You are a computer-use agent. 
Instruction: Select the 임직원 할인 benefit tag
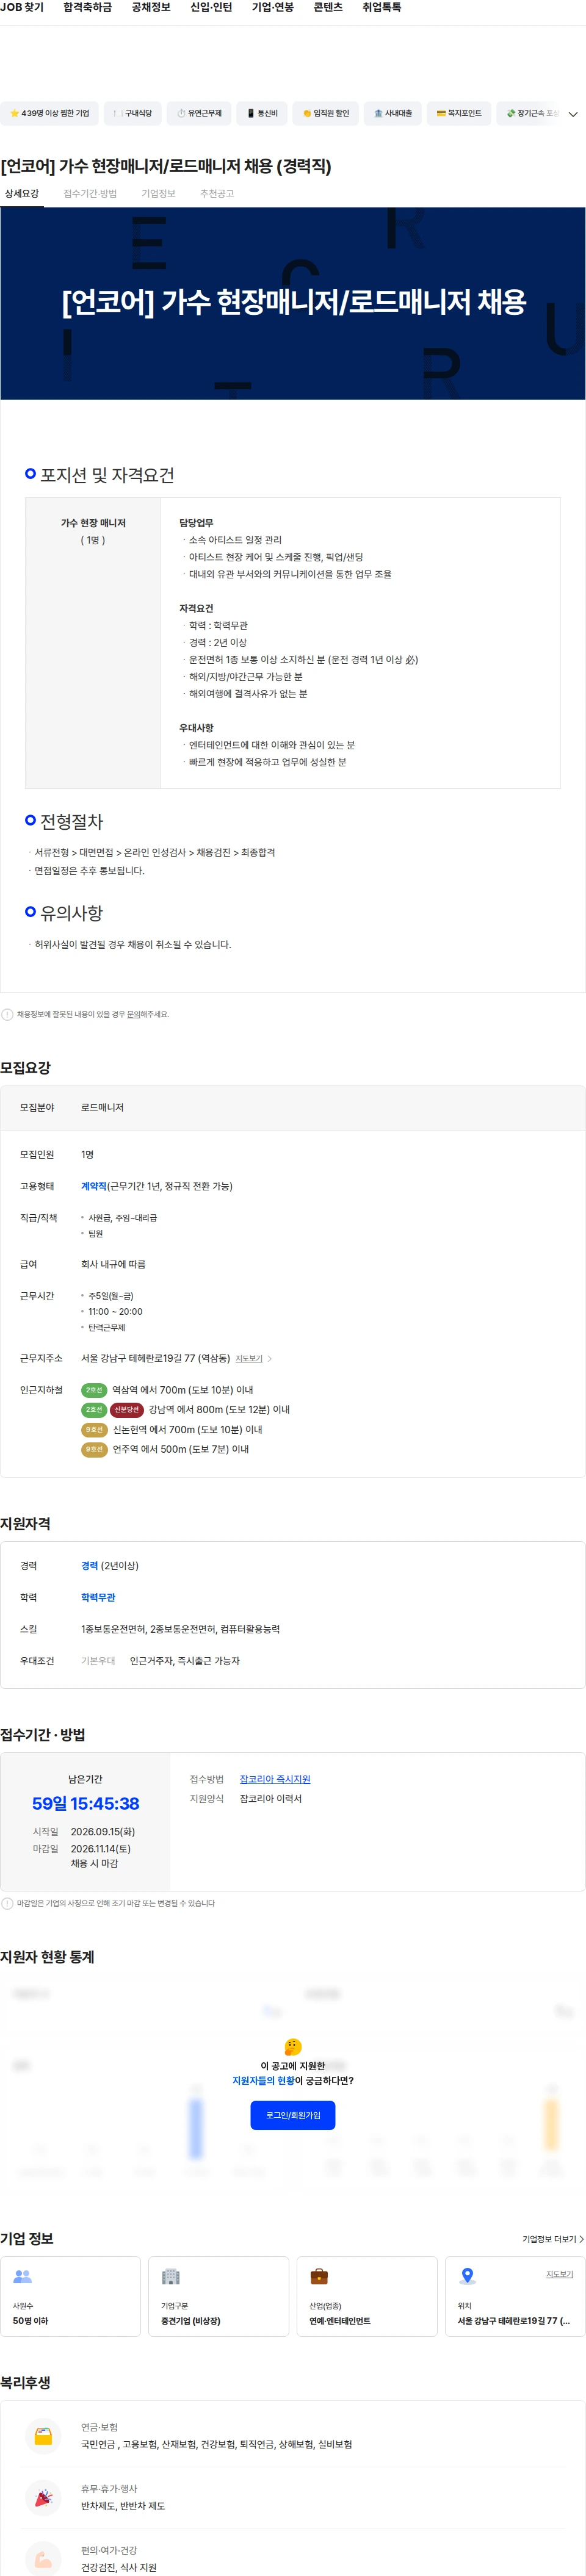pyautogui.click(x=325, y=113)
